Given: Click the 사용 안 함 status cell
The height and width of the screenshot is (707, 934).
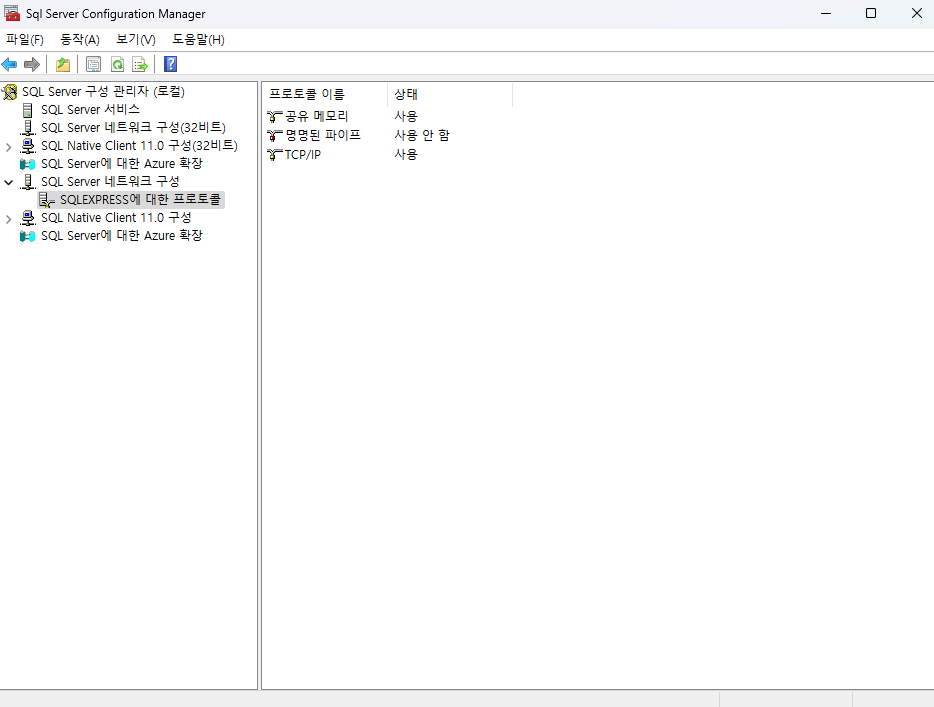Looking at the screenshot, I should coord(422,135).
